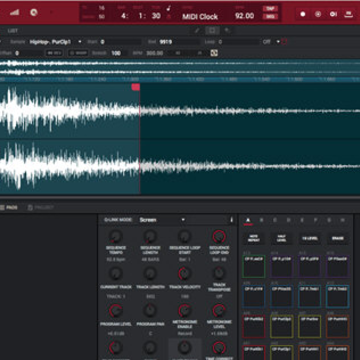
Task: Click the Current Track knob
Action: click(115, 274)
